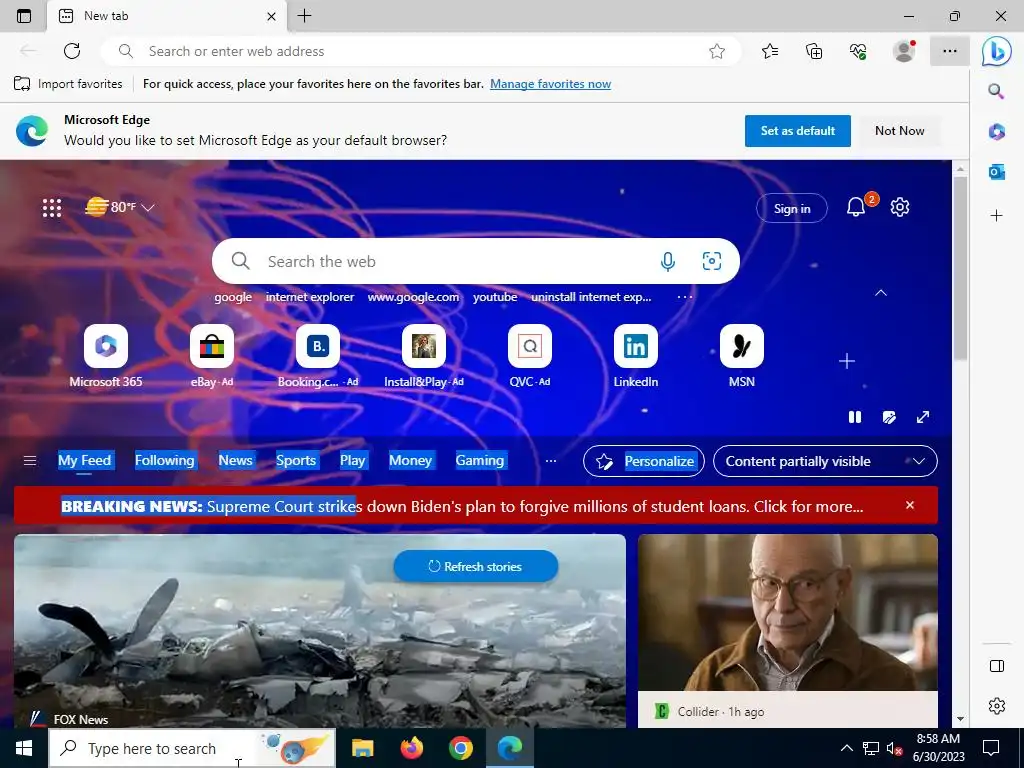Screen dimensions: 1024x768
Task: Open Bing chat sidebar icon
Action: pyautogui.click(x=997, y=51)
